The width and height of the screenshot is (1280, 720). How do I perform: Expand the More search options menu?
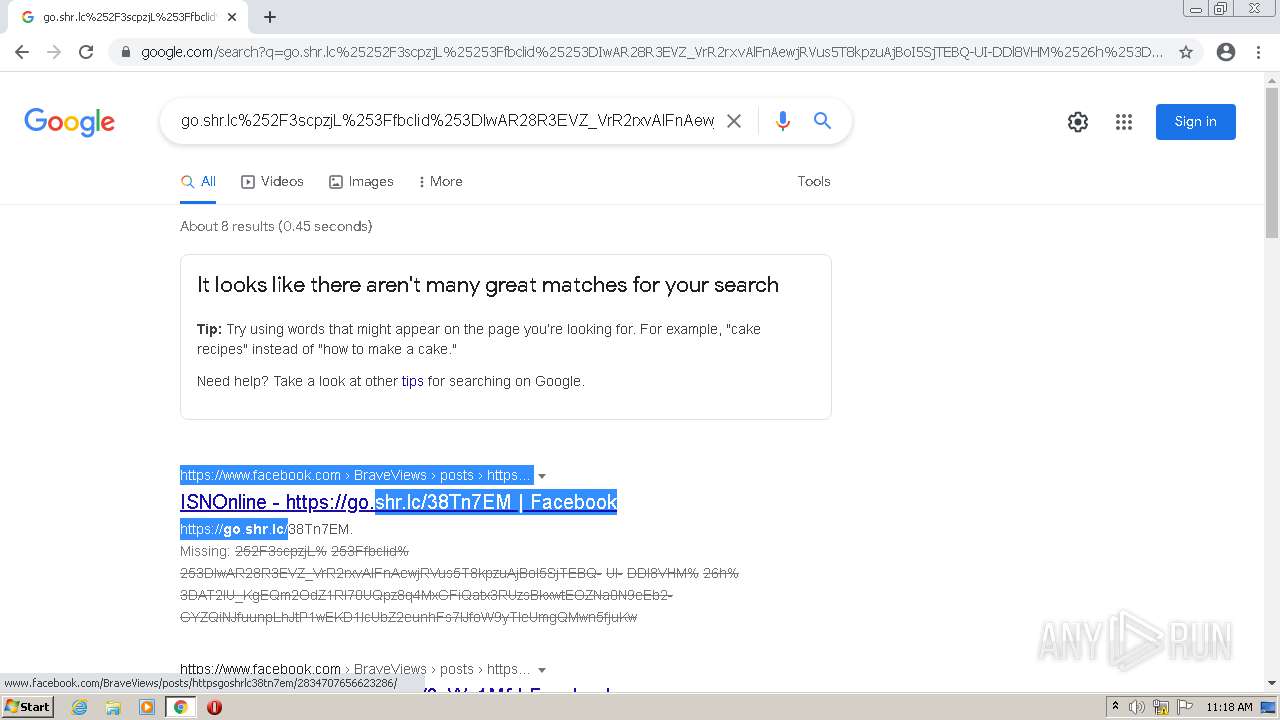coord(440,182)
